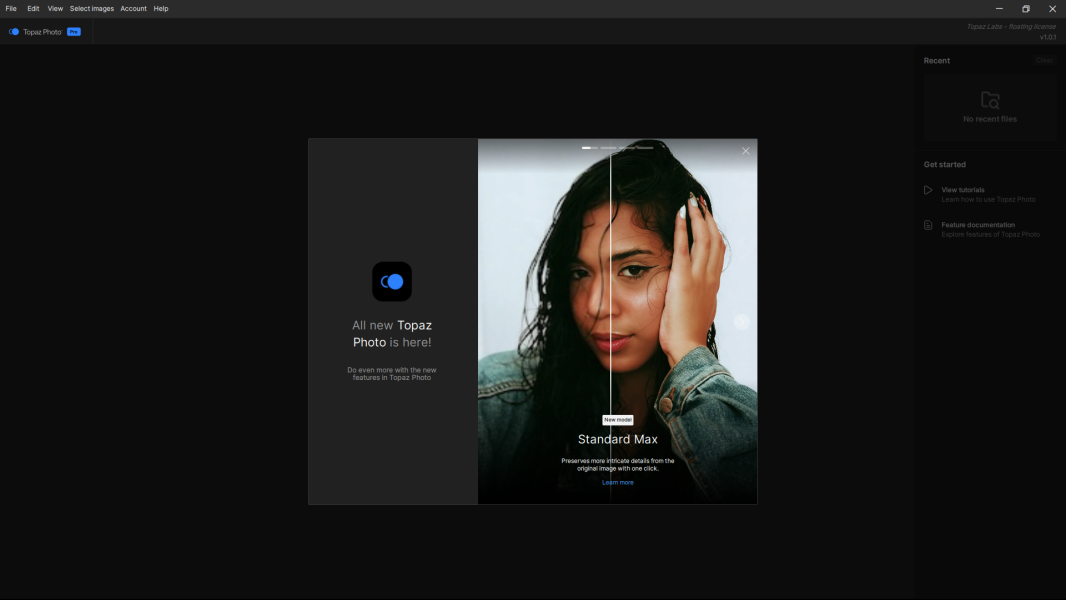
Task: Open the File menu
Action: point(11,9)
